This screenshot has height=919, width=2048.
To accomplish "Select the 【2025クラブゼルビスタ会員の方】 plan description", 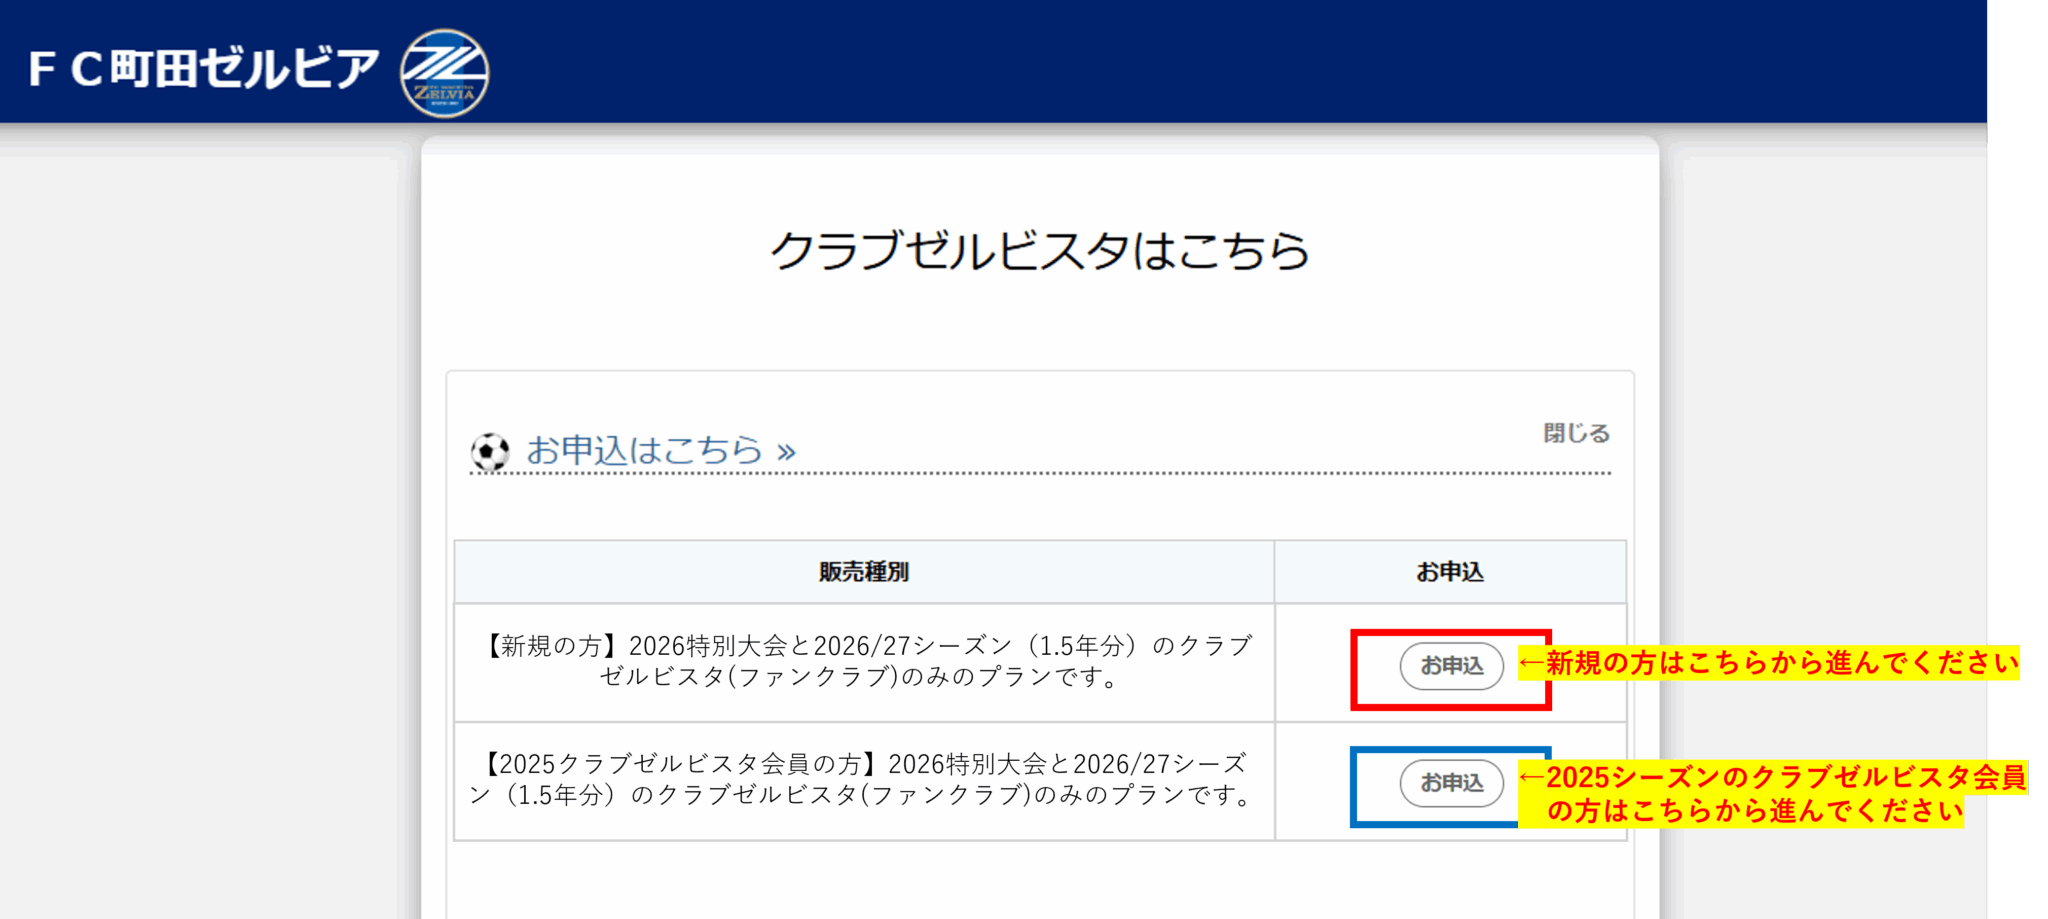I will [x=864, y=779].
